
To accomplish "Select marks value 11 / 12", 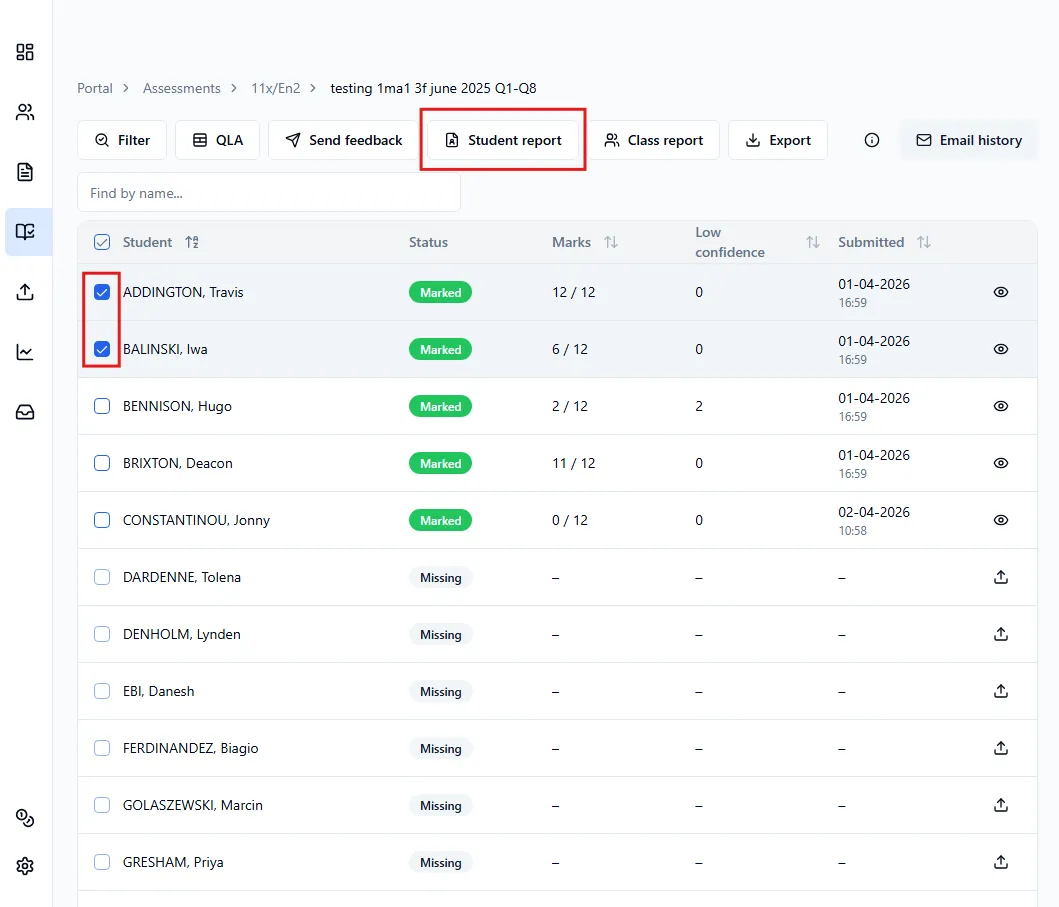I will coord(573,463).
